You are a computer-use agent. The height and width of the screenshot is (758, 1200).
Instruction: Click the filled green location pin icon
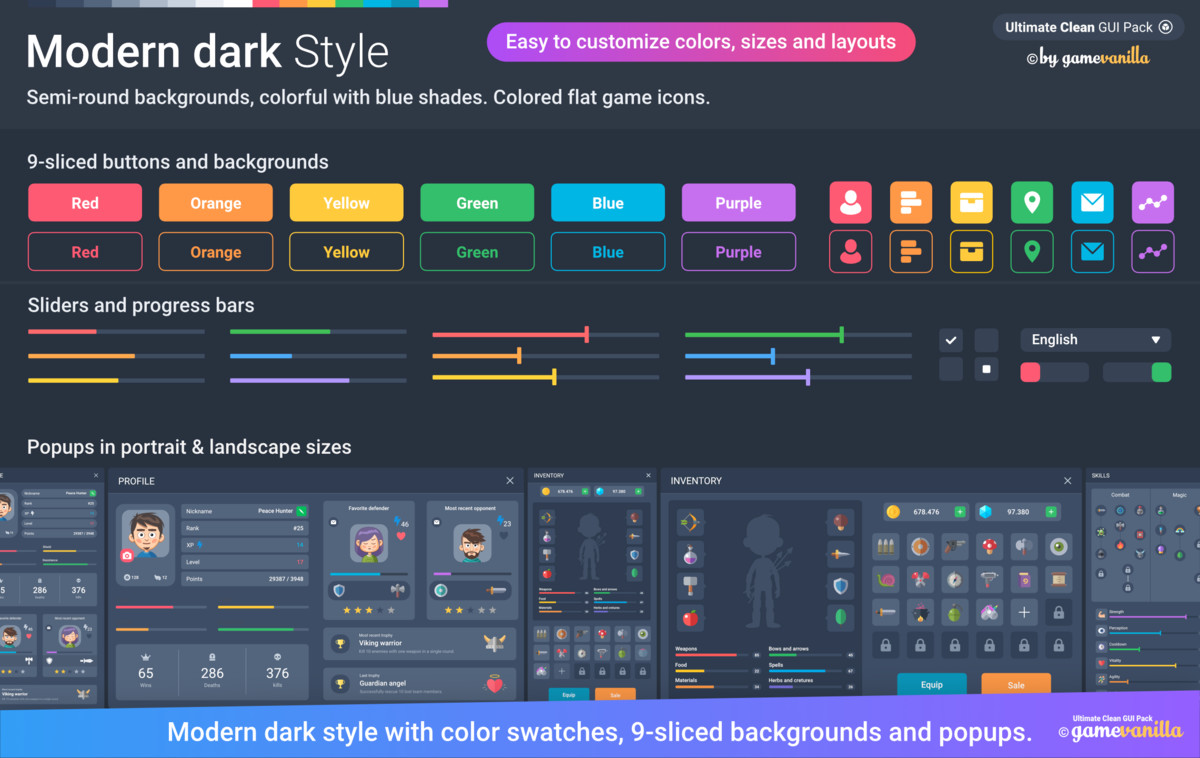[1032, 203]
